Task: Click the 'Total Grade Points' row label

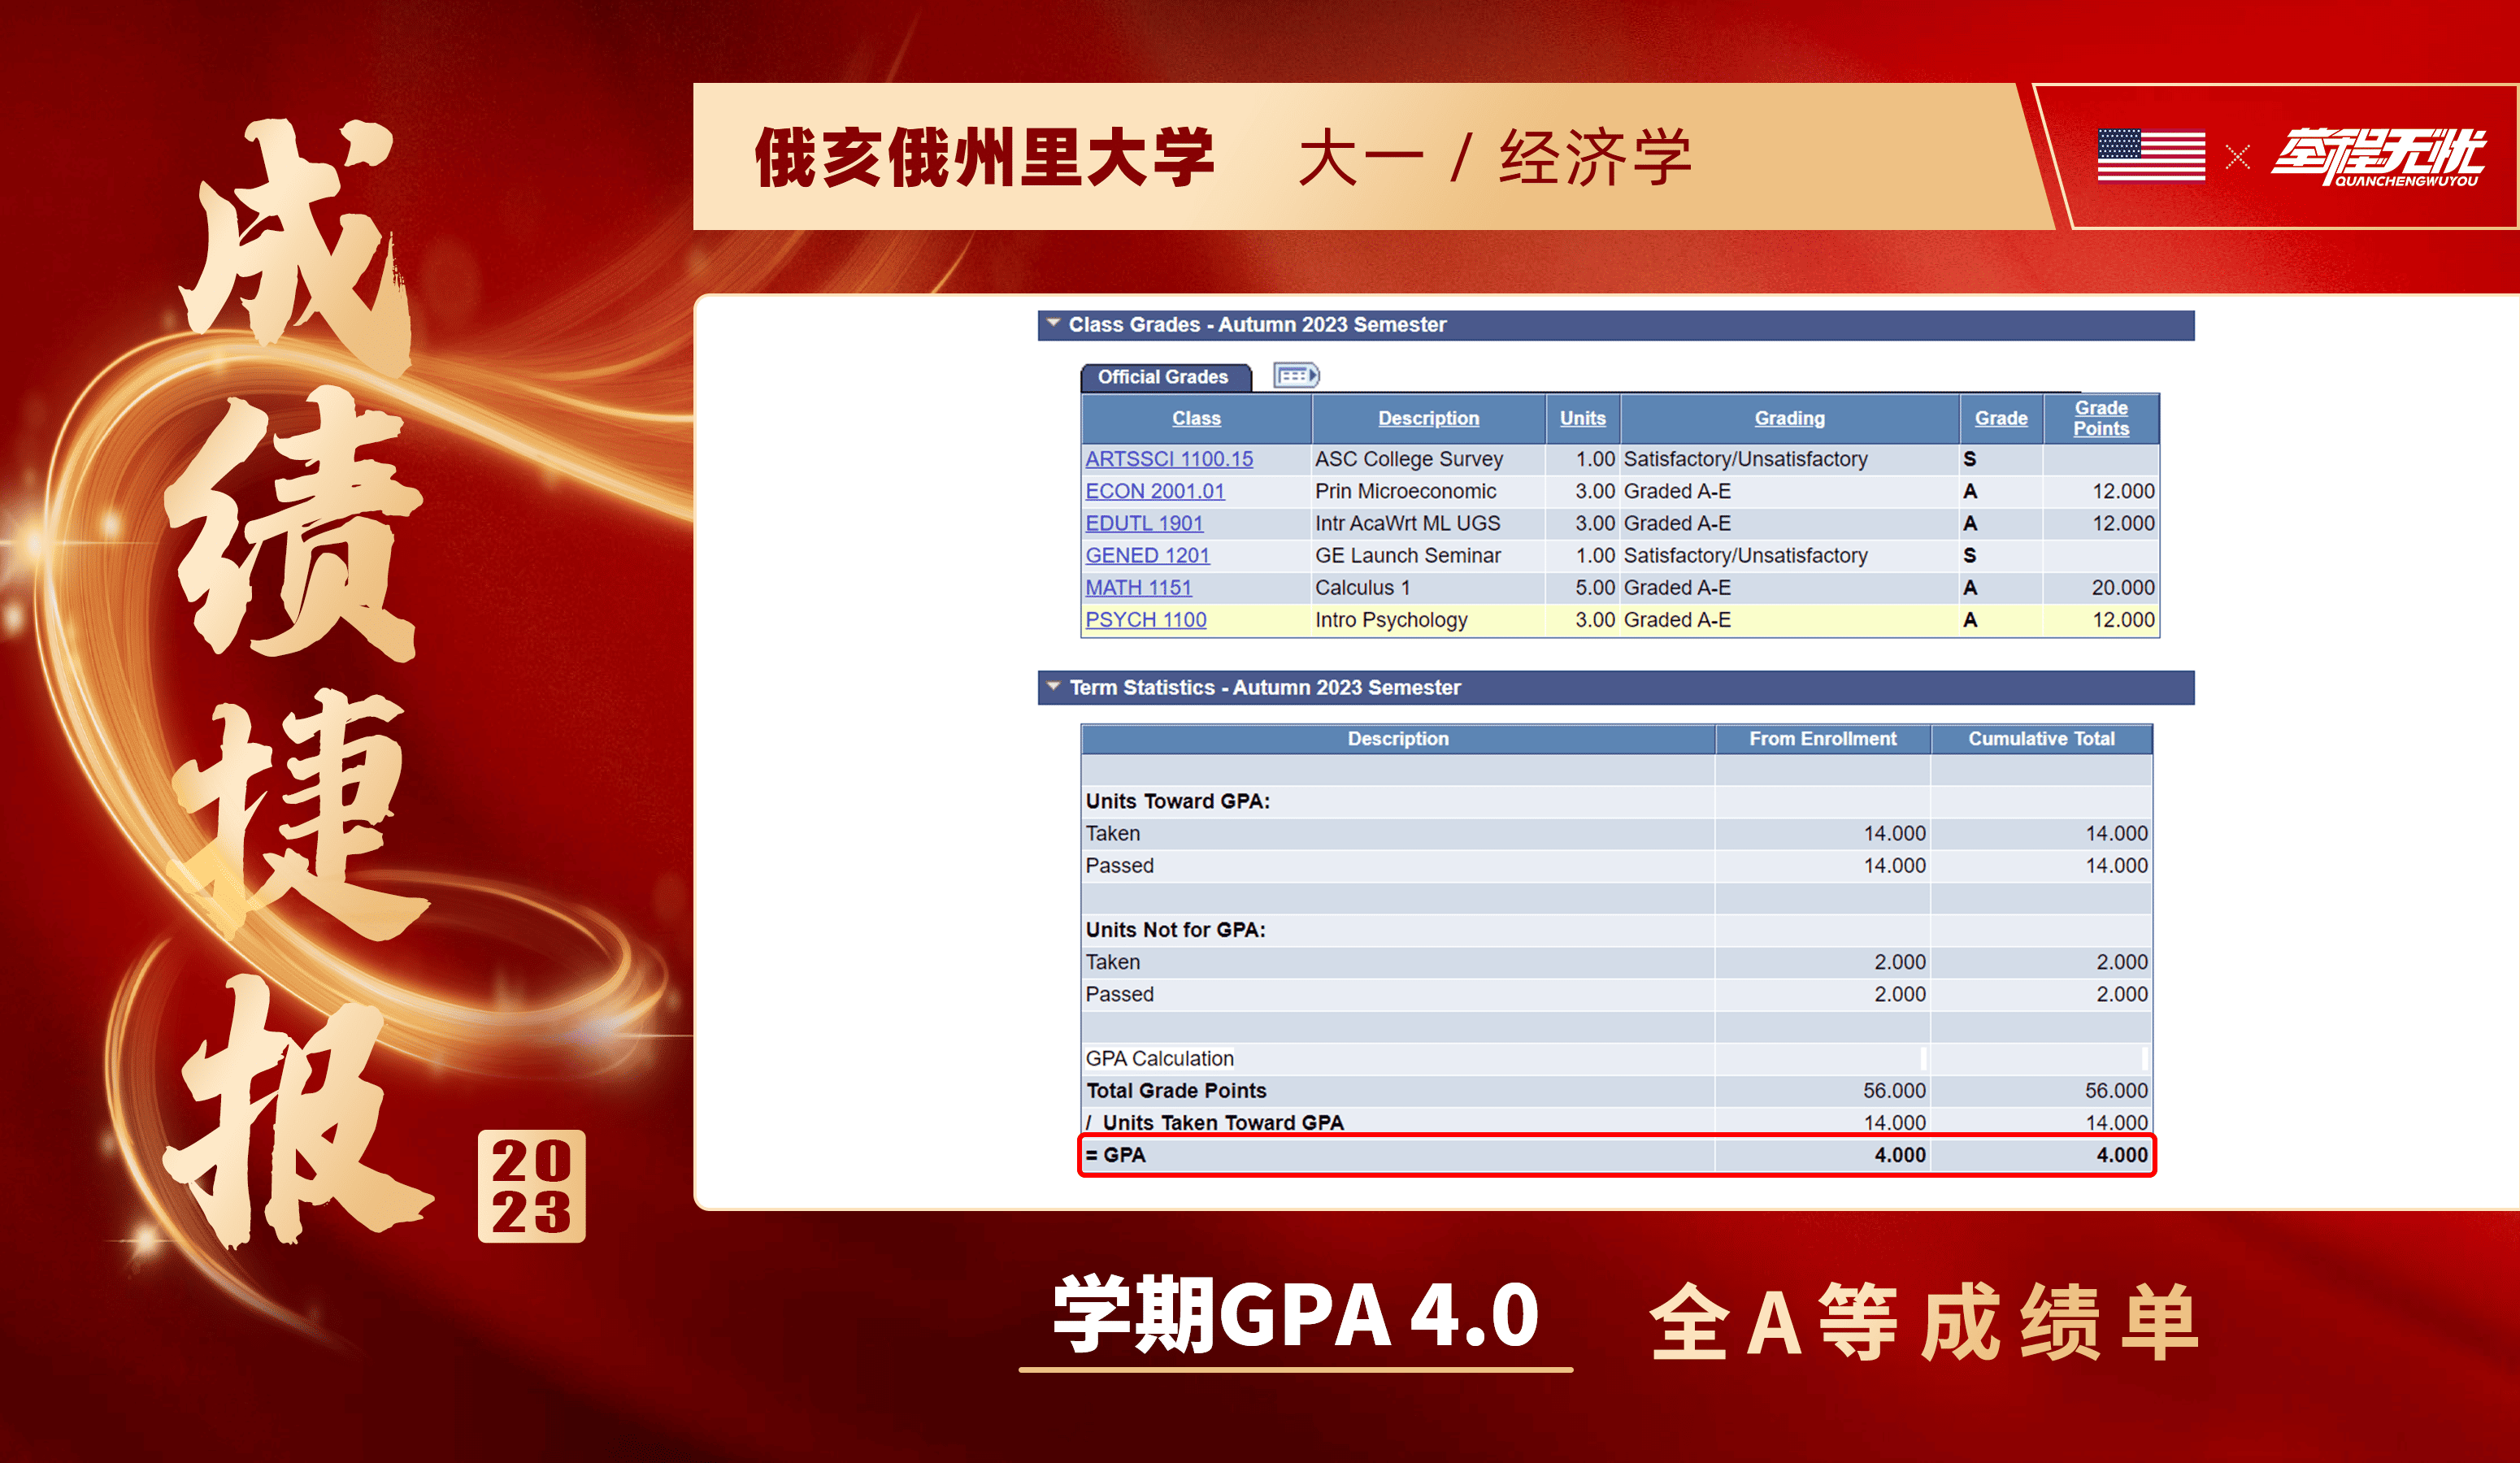Action: click(1176, 1090)
